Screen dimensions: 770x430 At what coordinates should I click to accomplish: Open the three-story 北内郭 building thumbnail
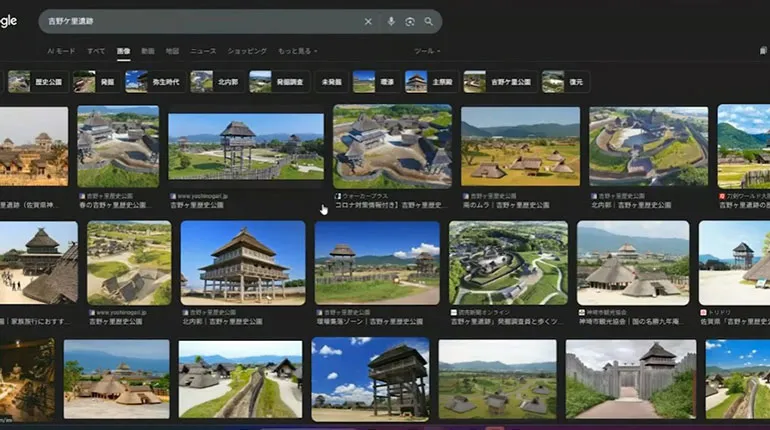click(x=243, y=263)
